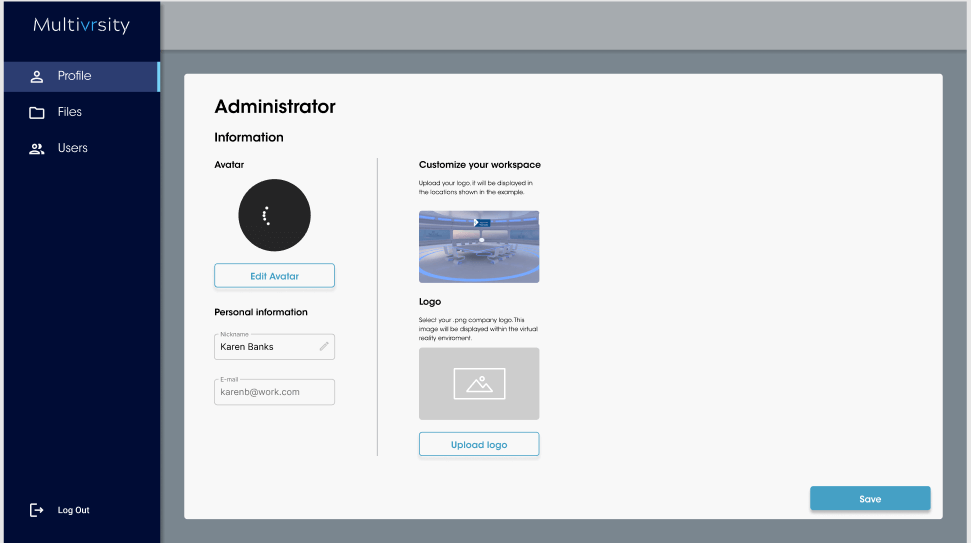This screenshot has width=971, height=543.
Task: Click the Customize your workspace heading
Action: (x=479, y=165)
